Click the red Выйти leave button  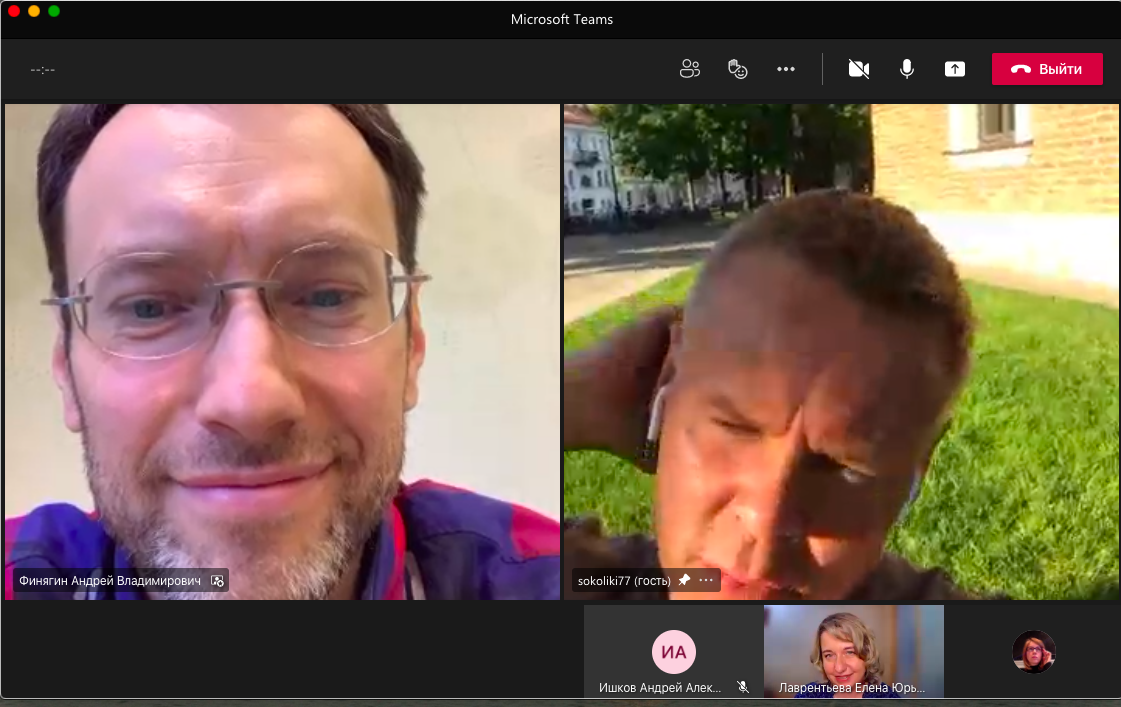1047,69
